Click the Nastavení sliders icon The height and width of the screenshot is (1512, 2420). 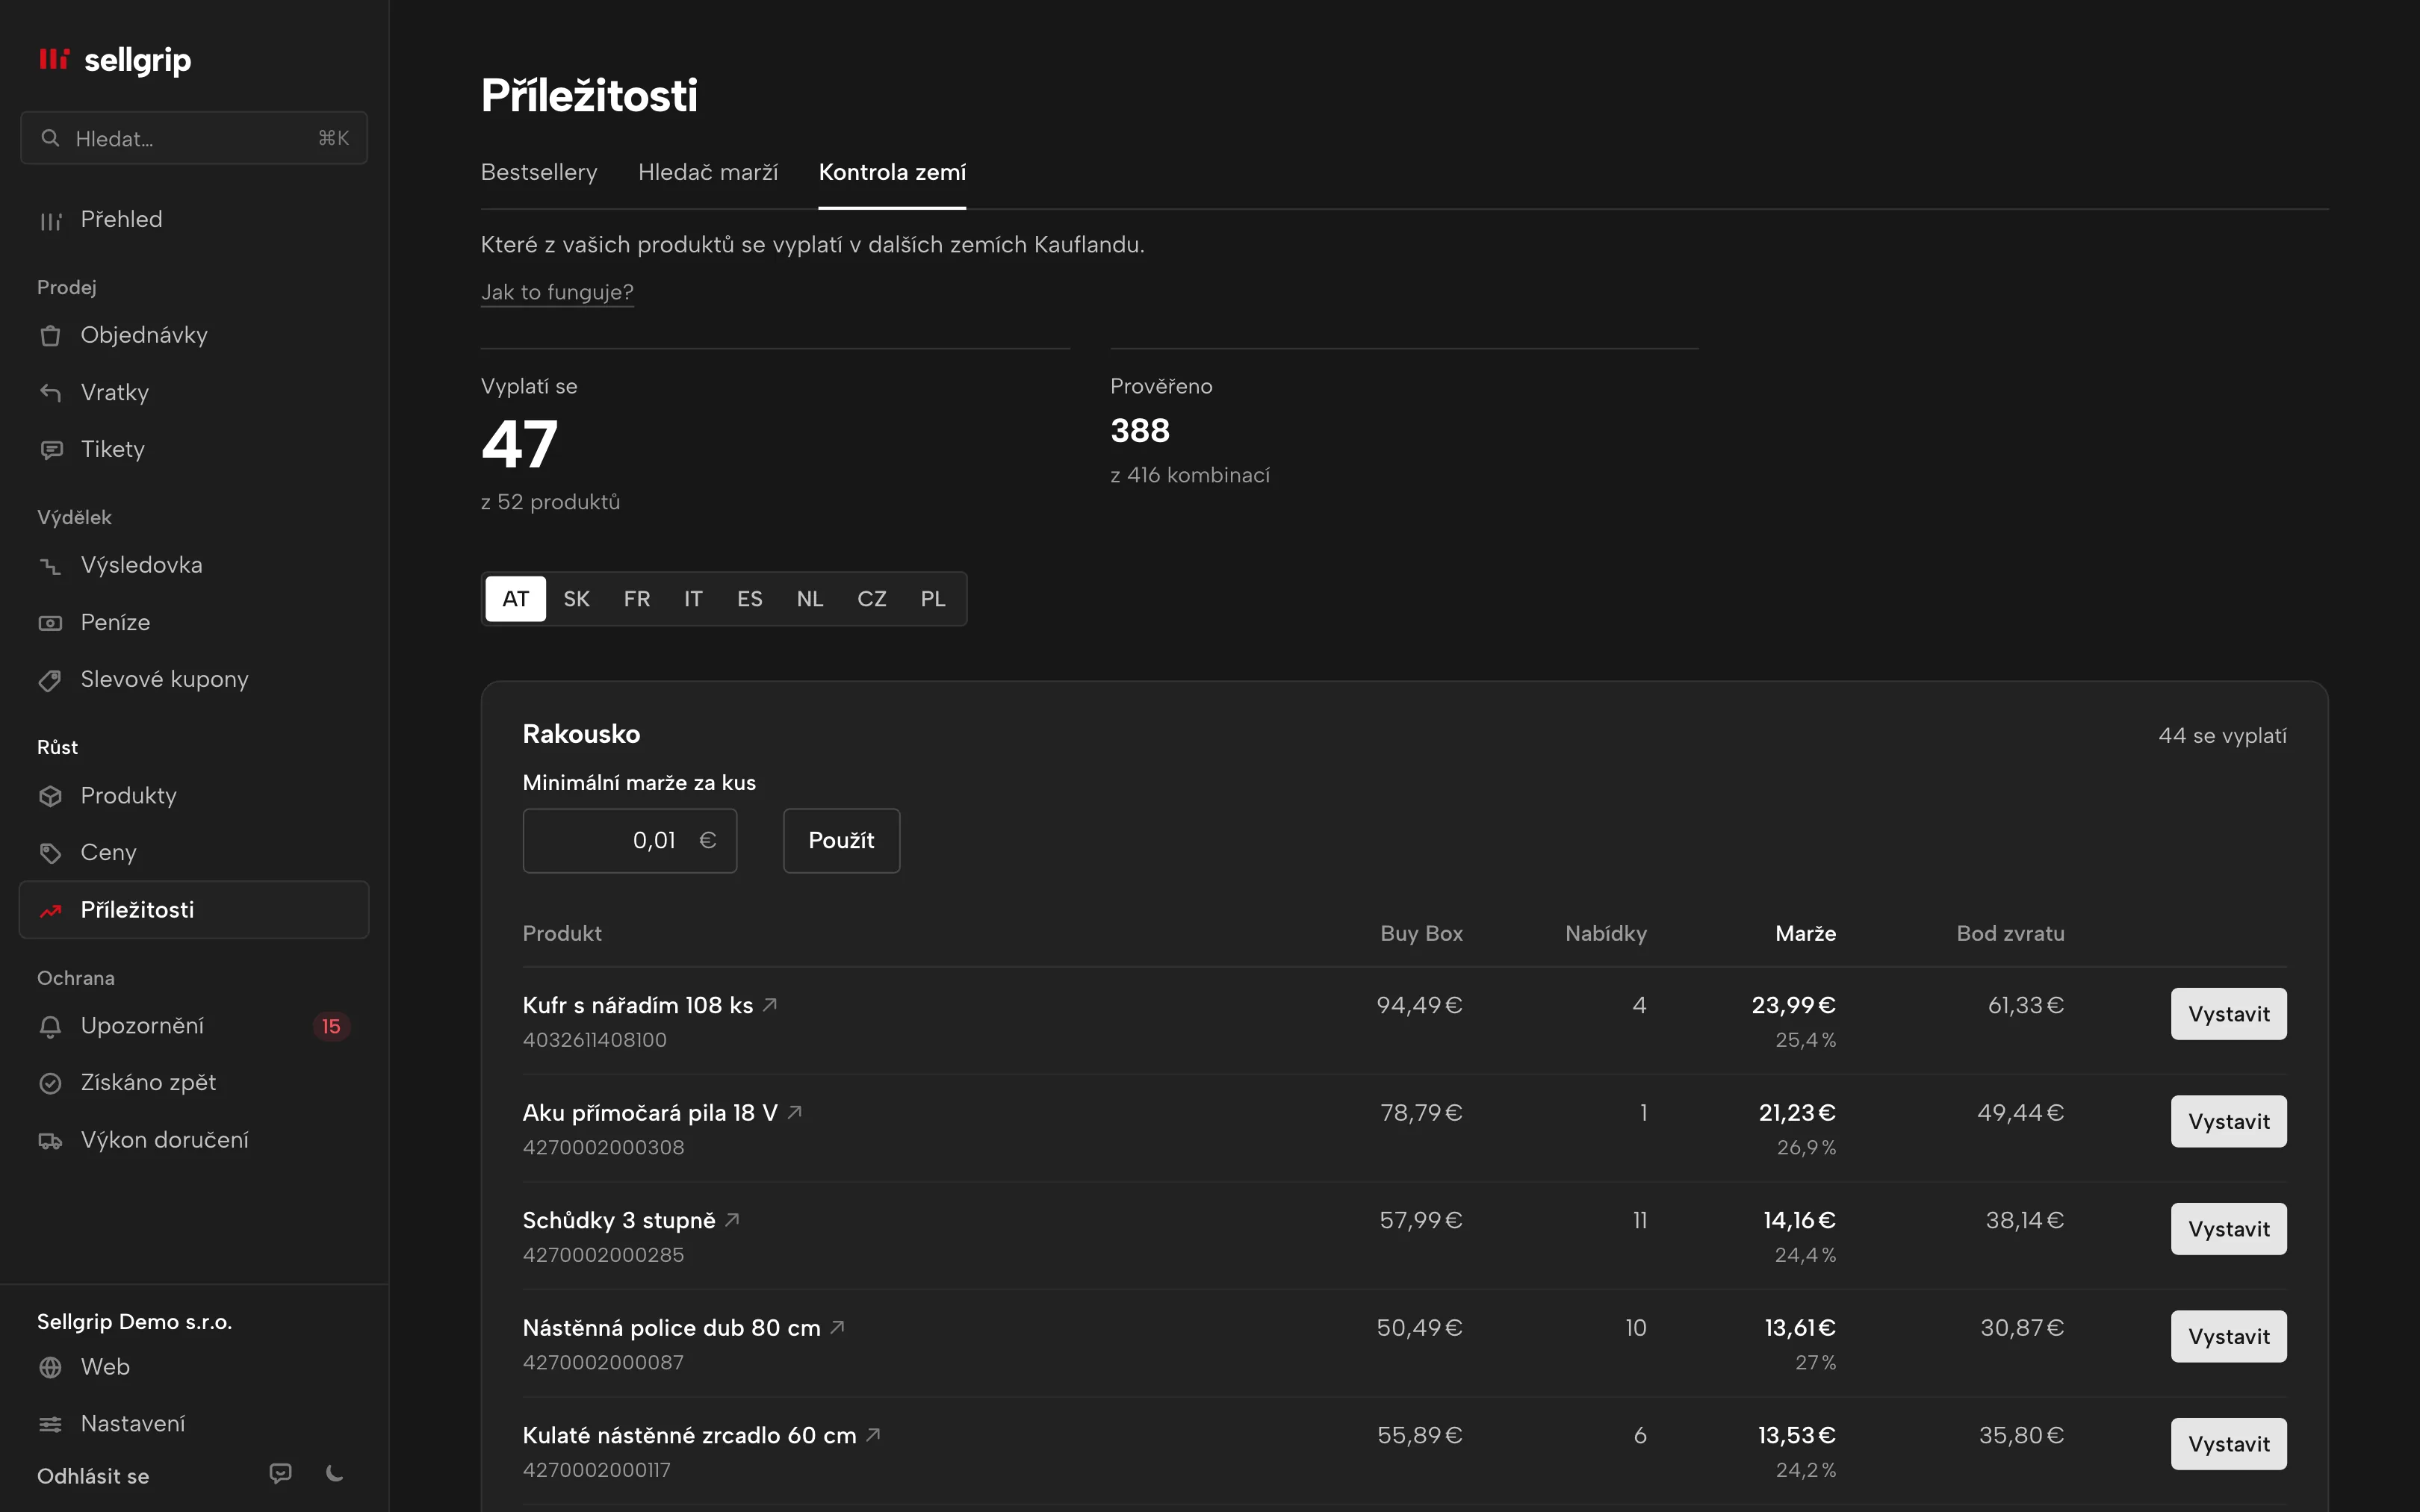50,1425
